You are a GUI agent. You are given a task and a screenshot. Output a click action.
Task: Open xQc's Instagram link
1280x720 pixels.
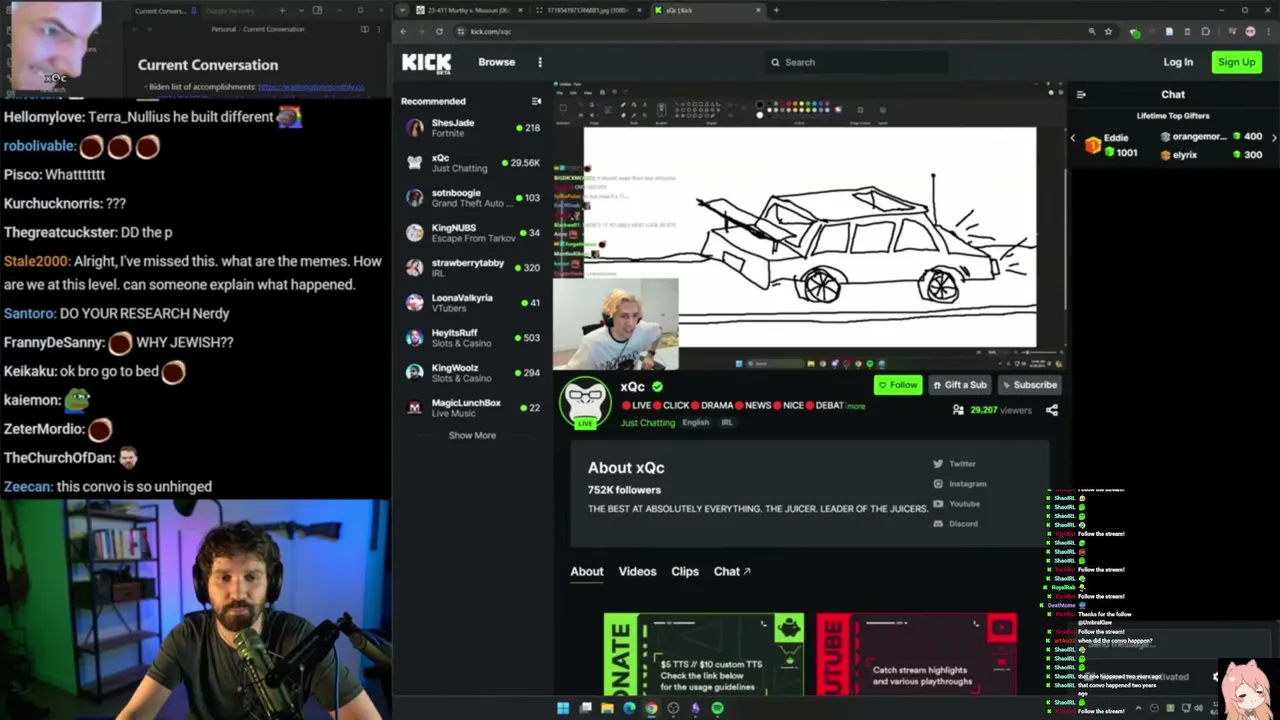pyautogui.click(x=959, y=484)
